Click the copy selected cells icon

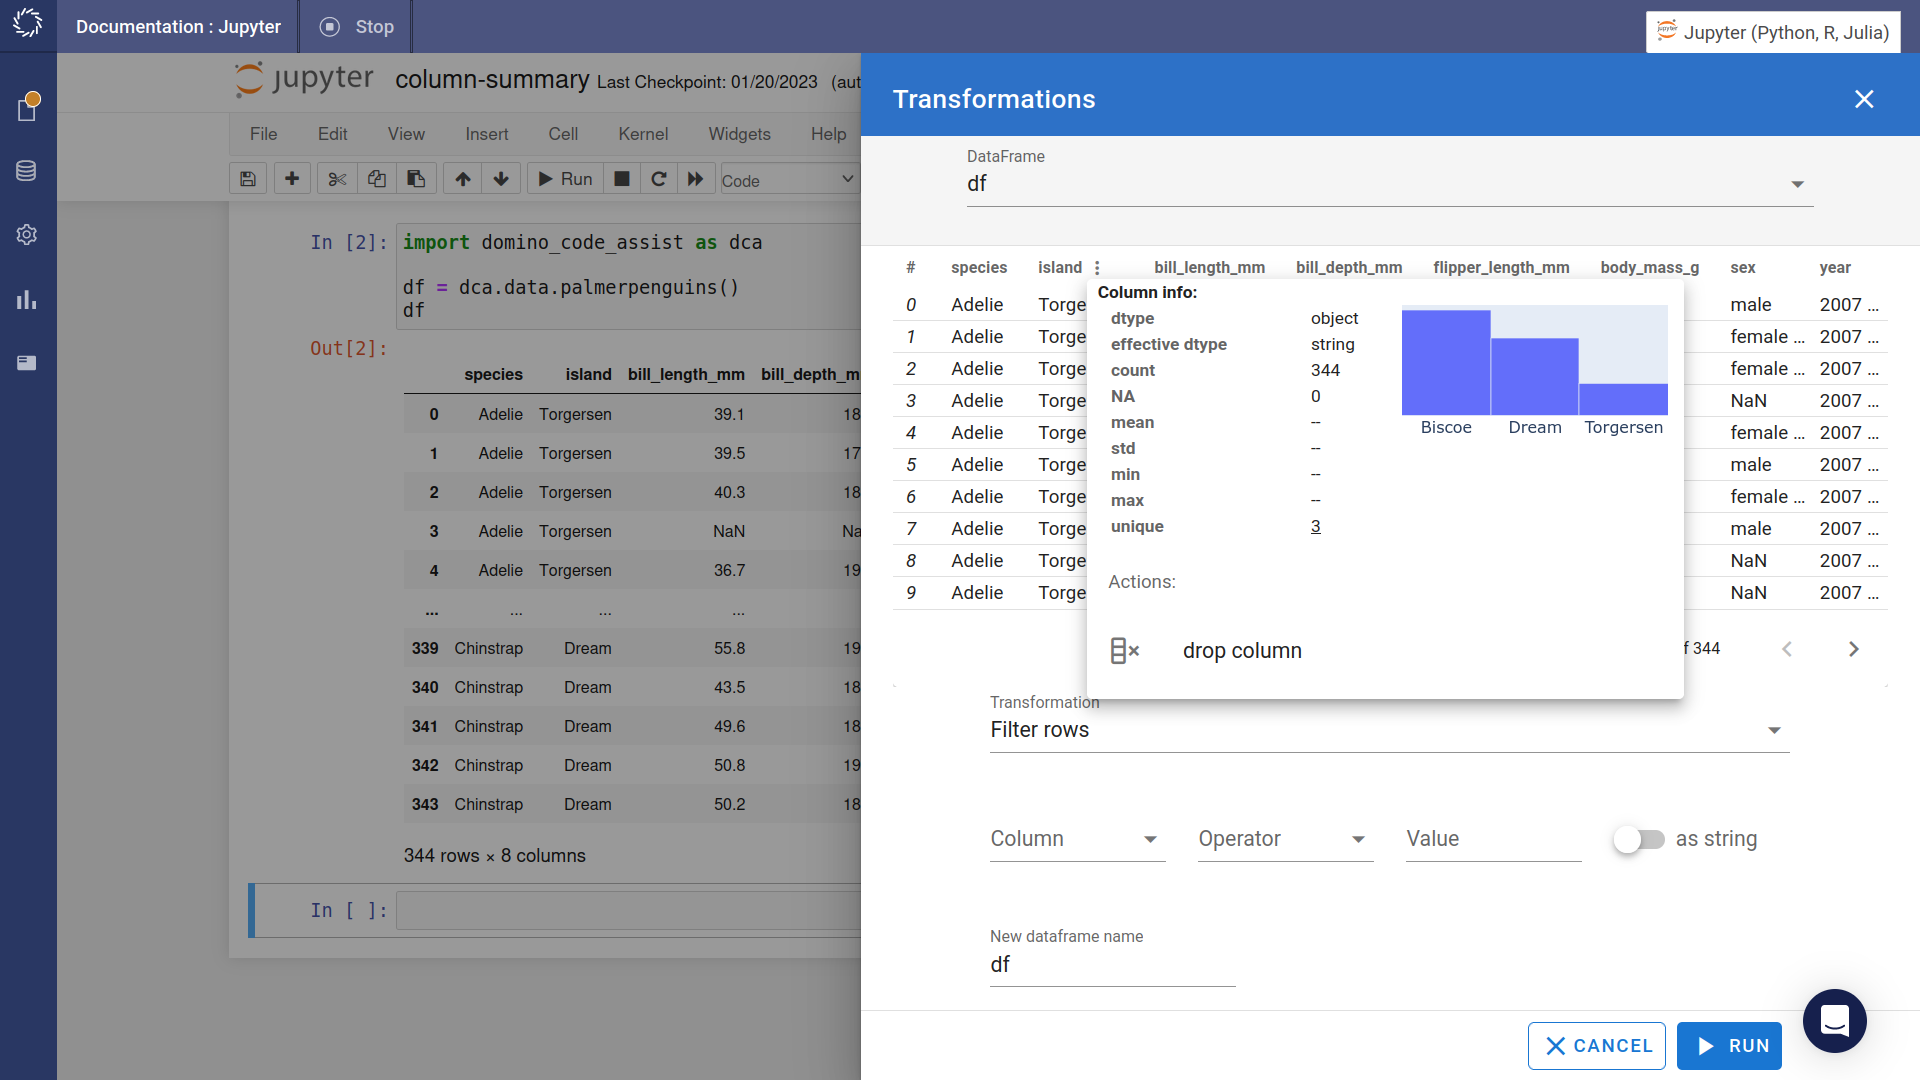378,178
